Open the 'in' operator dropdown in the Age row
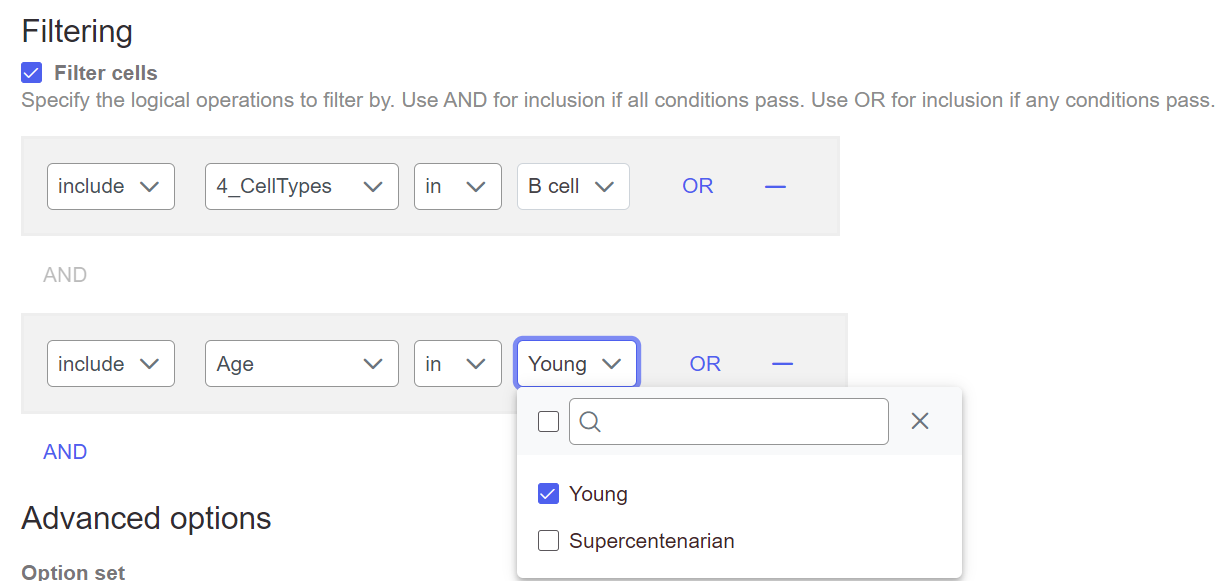This screenshot has width=1223, height=582. tap(458, 364)
